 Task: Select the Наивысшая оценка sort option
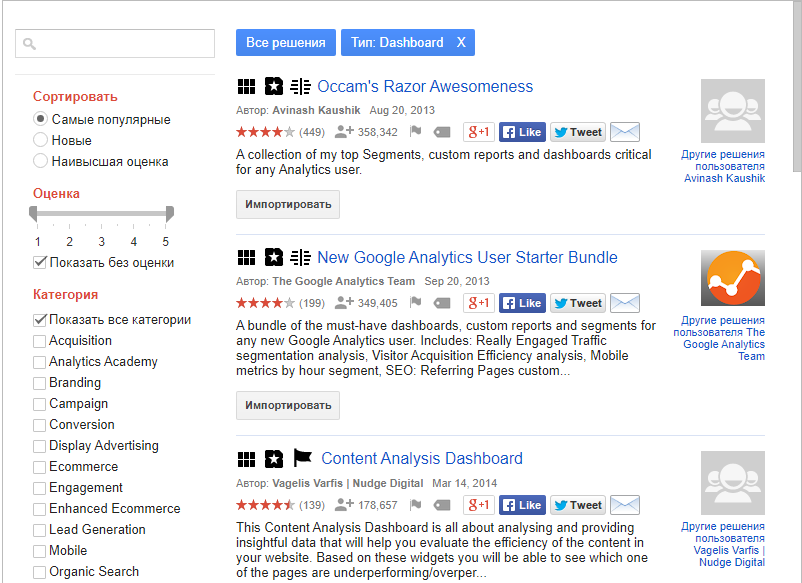click(40, 161)
